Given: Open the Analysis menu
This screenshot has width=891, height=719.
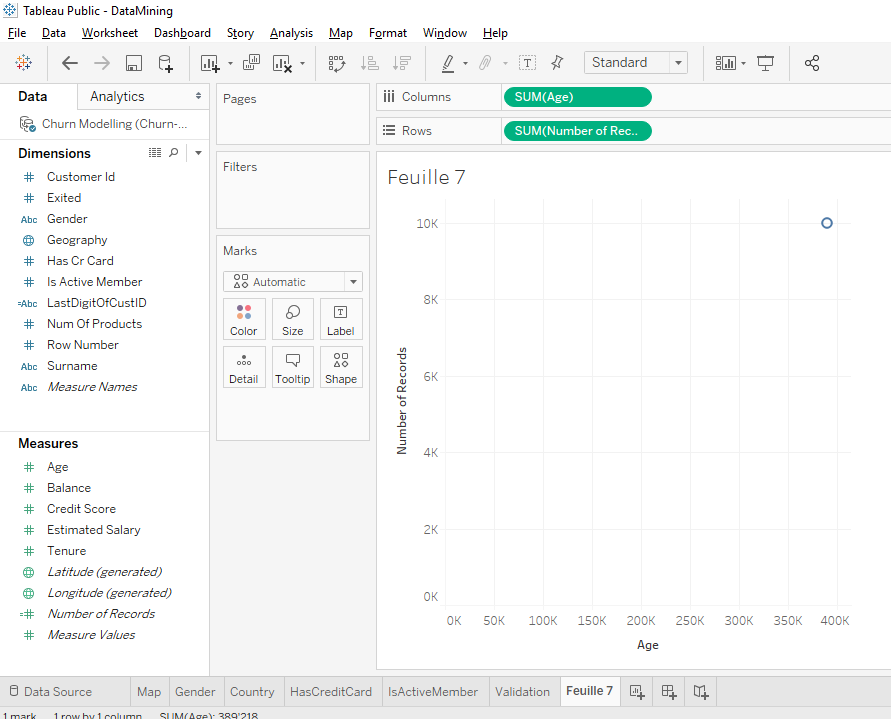Looking at the screenshot, I should [x=291, y=33].
